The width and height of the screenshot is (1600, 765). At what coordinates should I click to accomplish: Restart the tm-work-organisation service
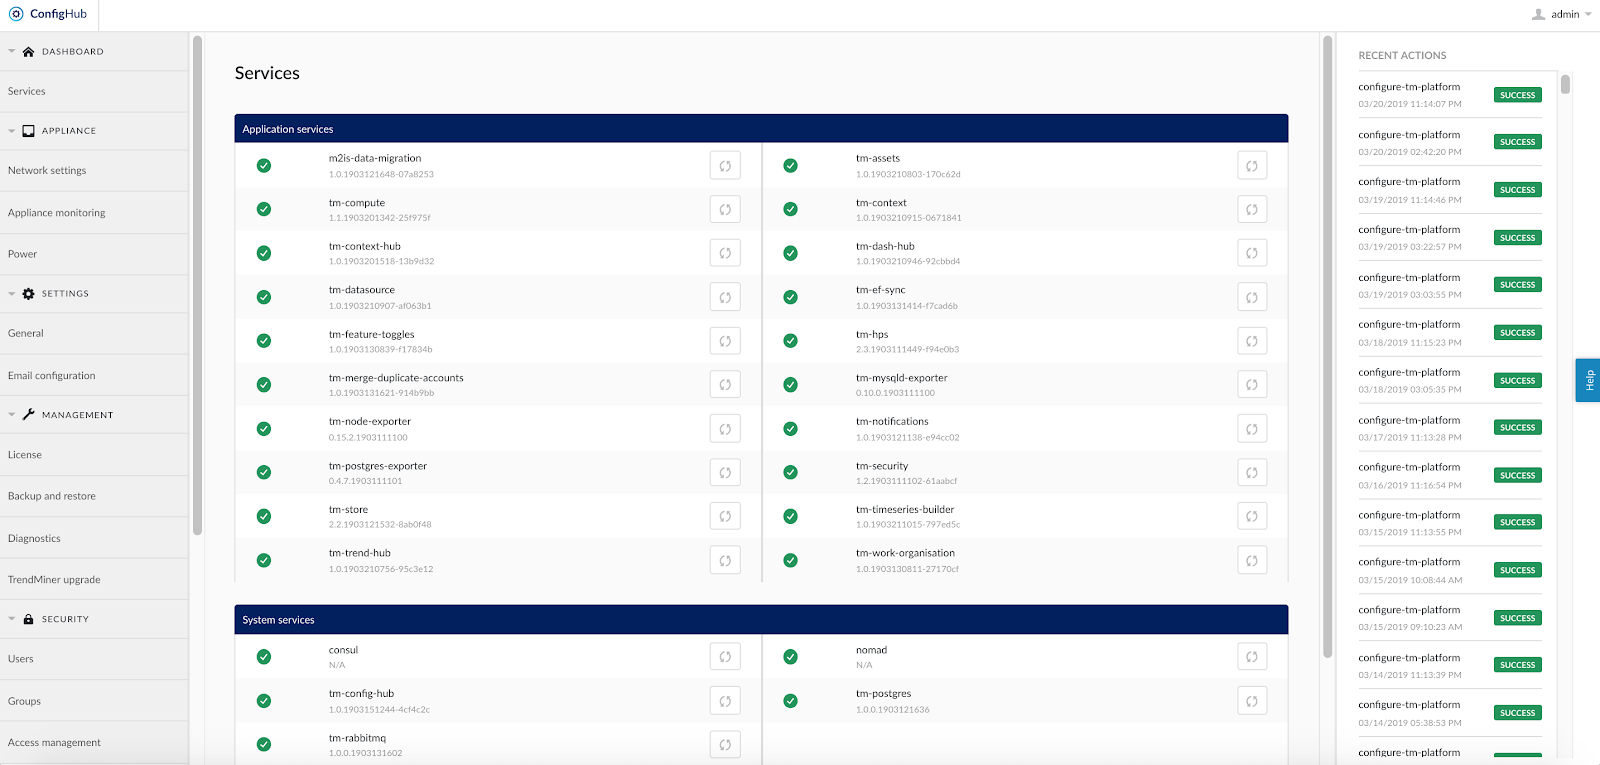1252,560
